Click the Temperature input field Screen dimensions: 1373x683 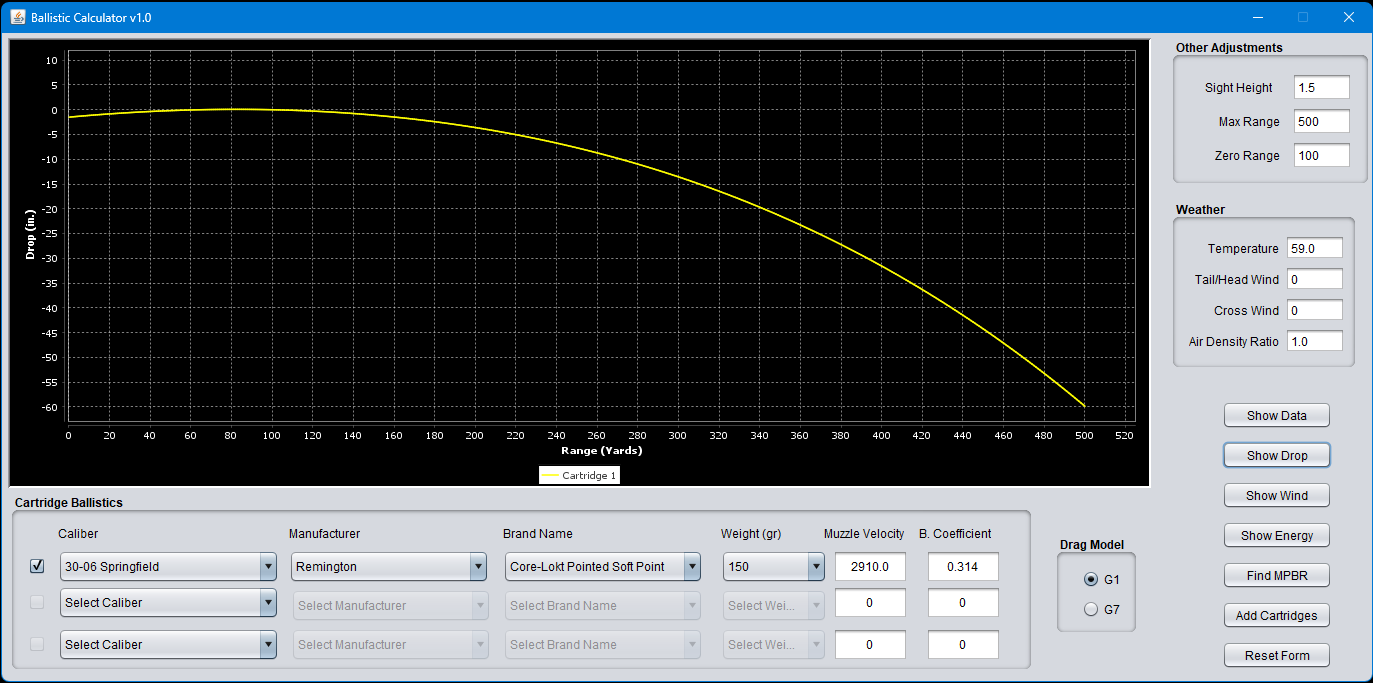pyautogui.click(x=1315, y=248)
